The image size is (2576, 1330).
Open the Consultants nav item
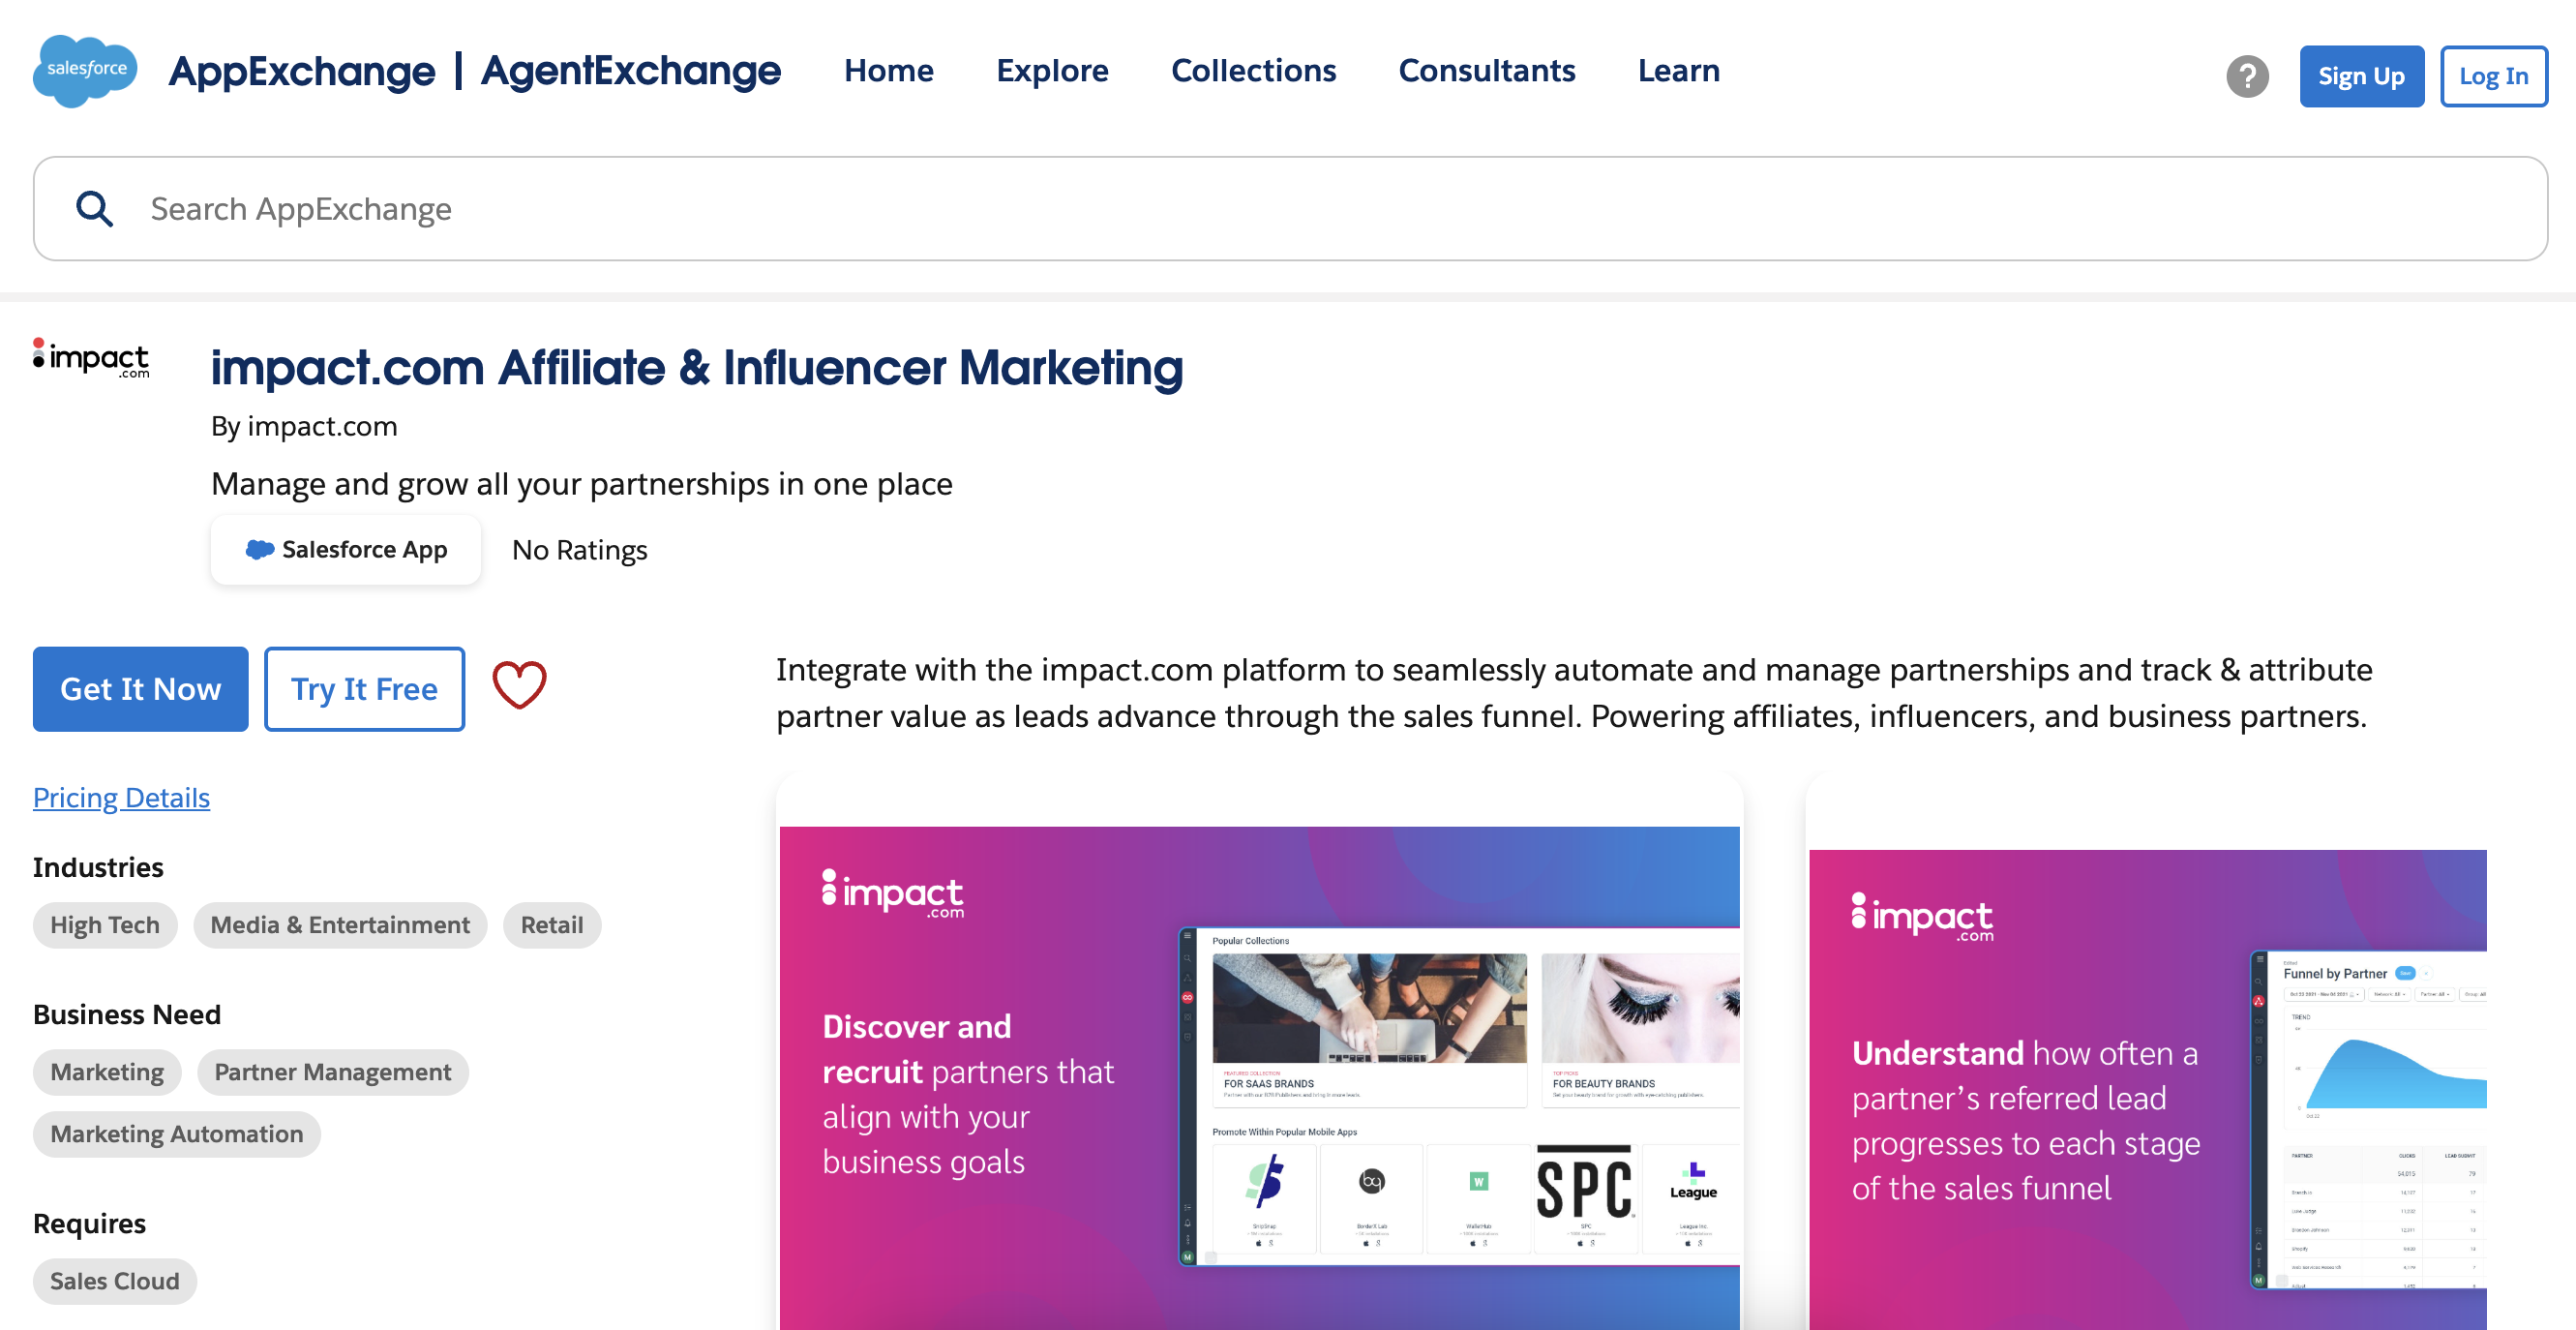1486,71
